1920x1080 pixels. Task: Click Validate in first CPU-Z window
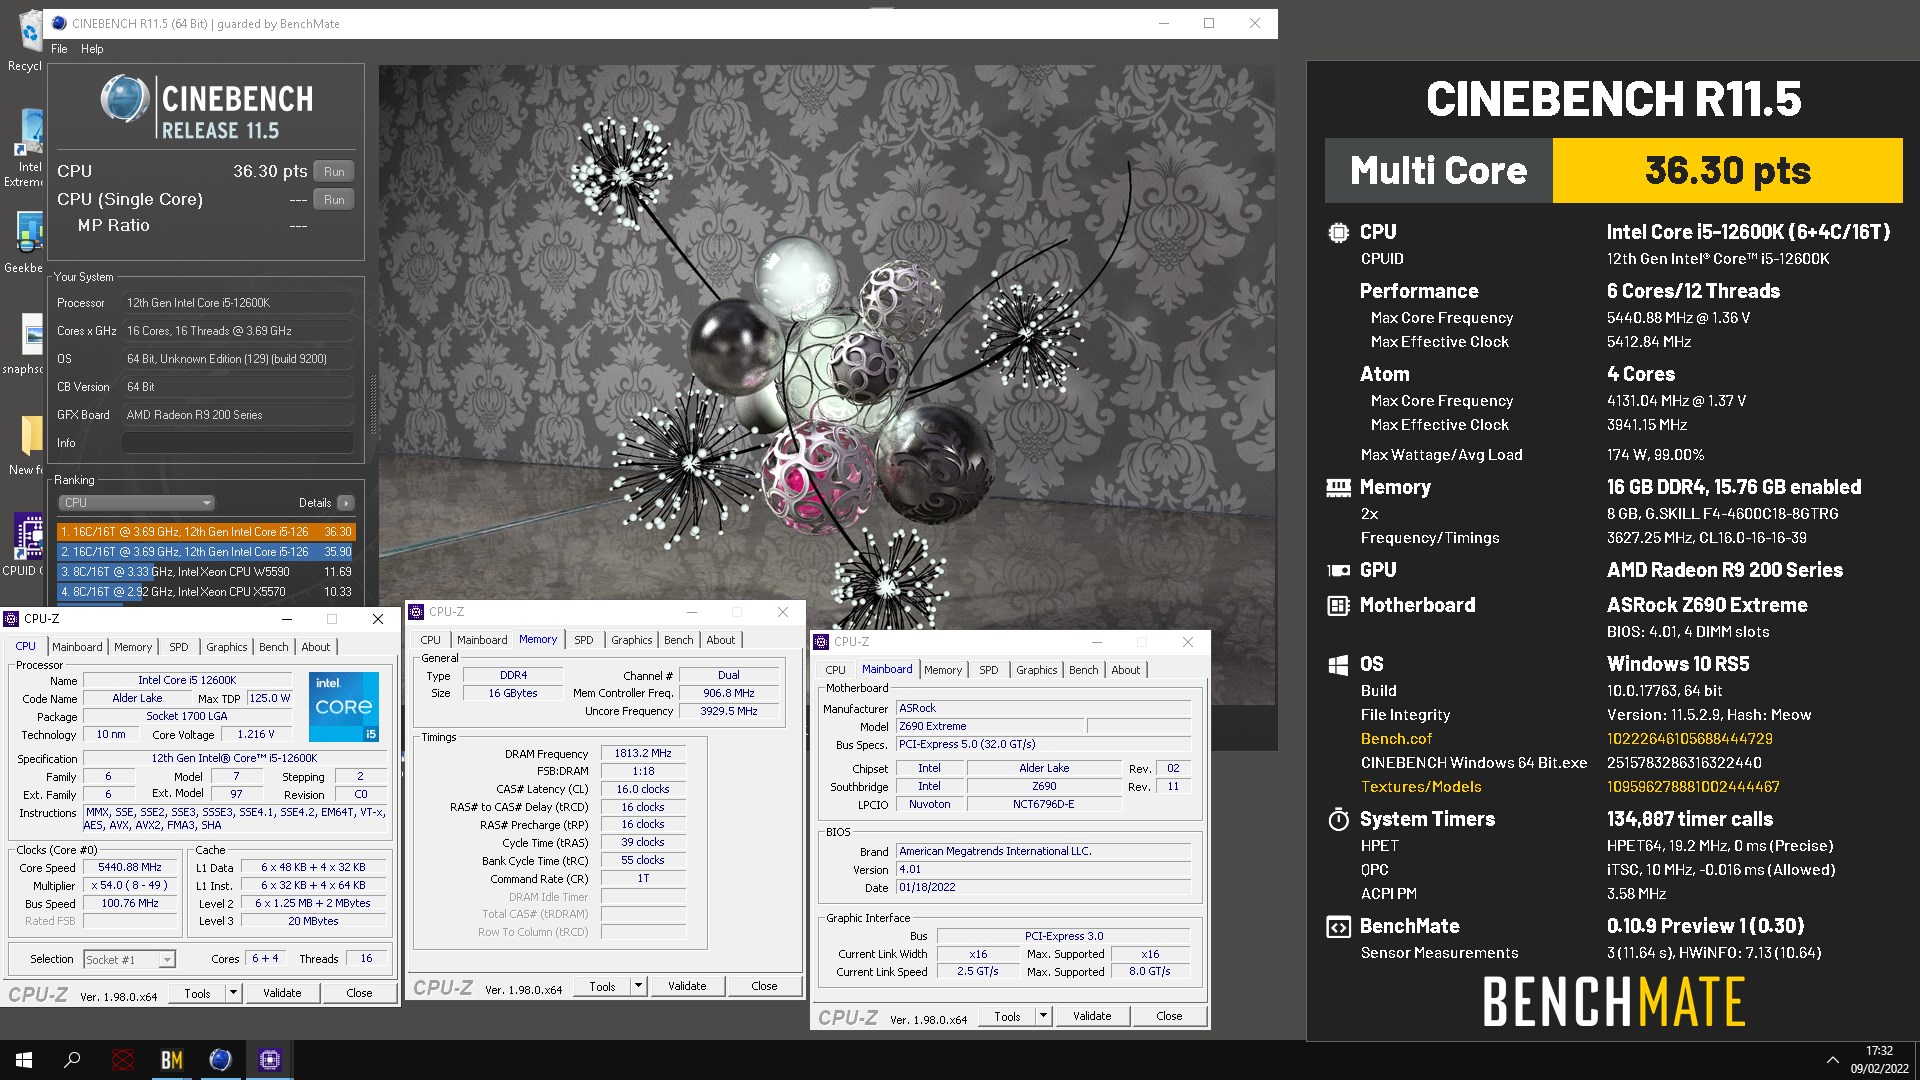click(x=282, y=993)
